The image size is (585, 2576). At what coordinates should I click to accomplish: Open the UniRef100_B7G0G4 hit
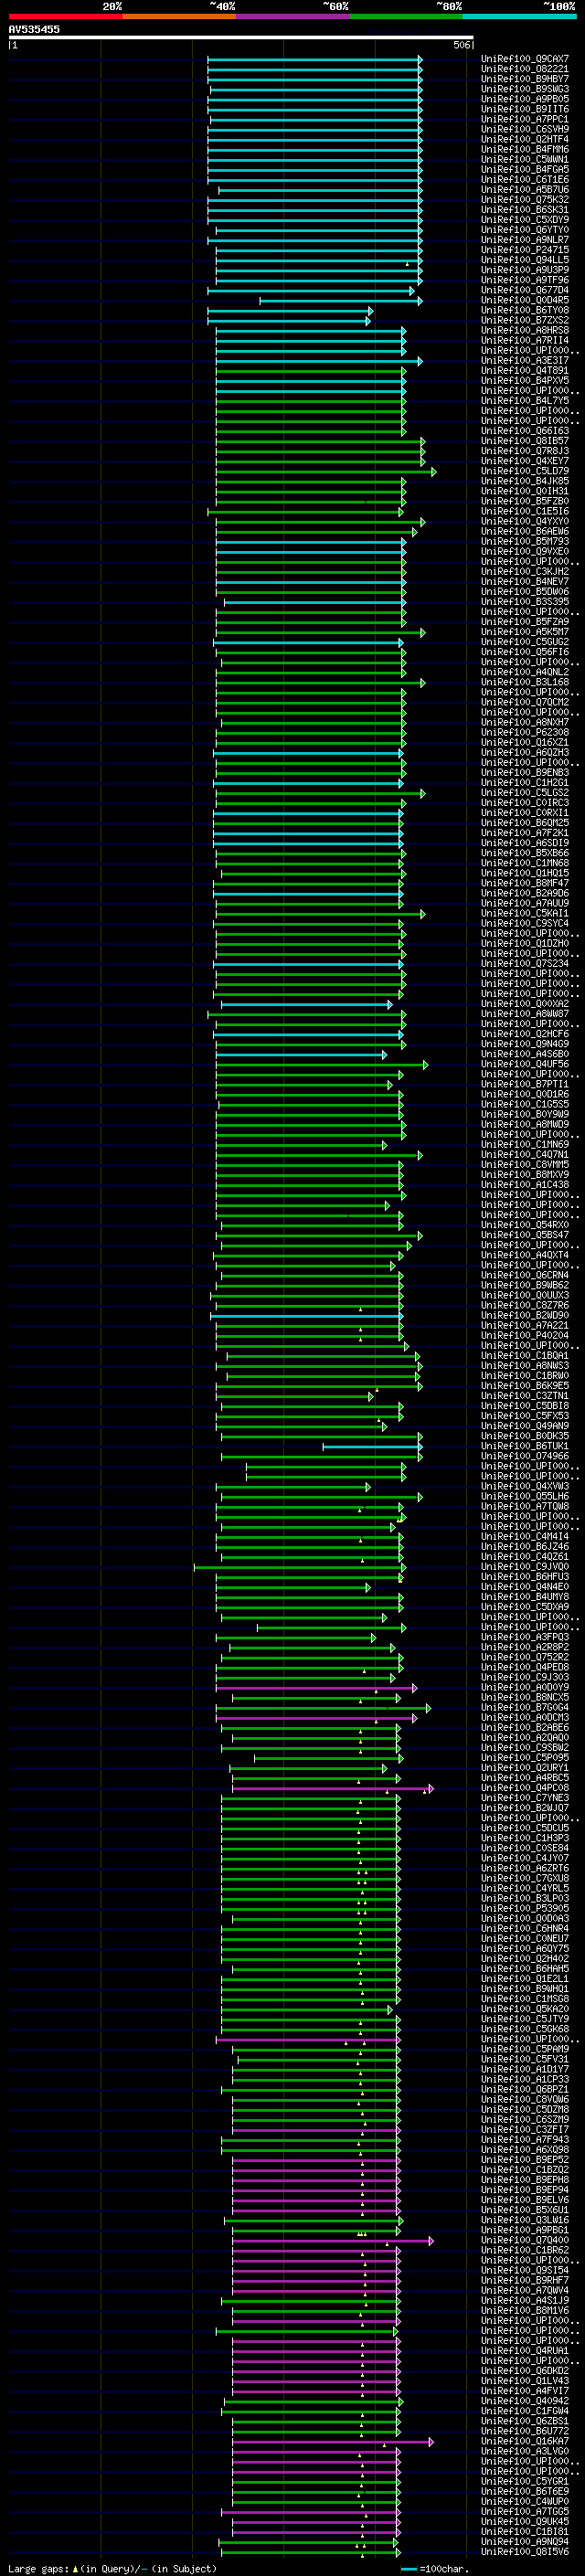[525, 1708]
